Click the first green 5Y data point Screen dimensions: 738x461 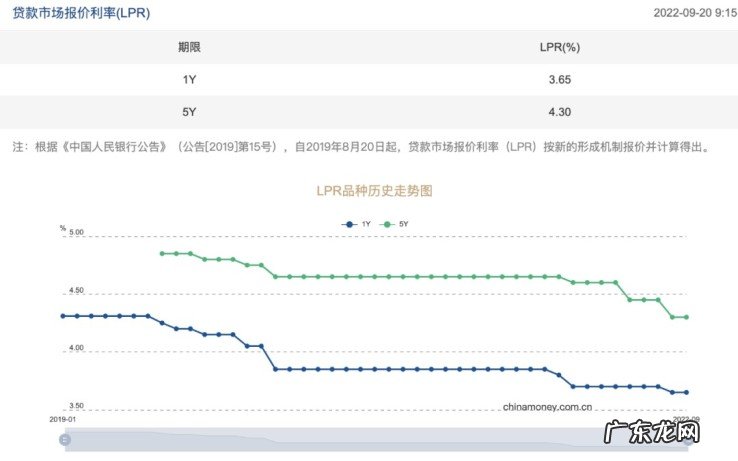[162, 253]
